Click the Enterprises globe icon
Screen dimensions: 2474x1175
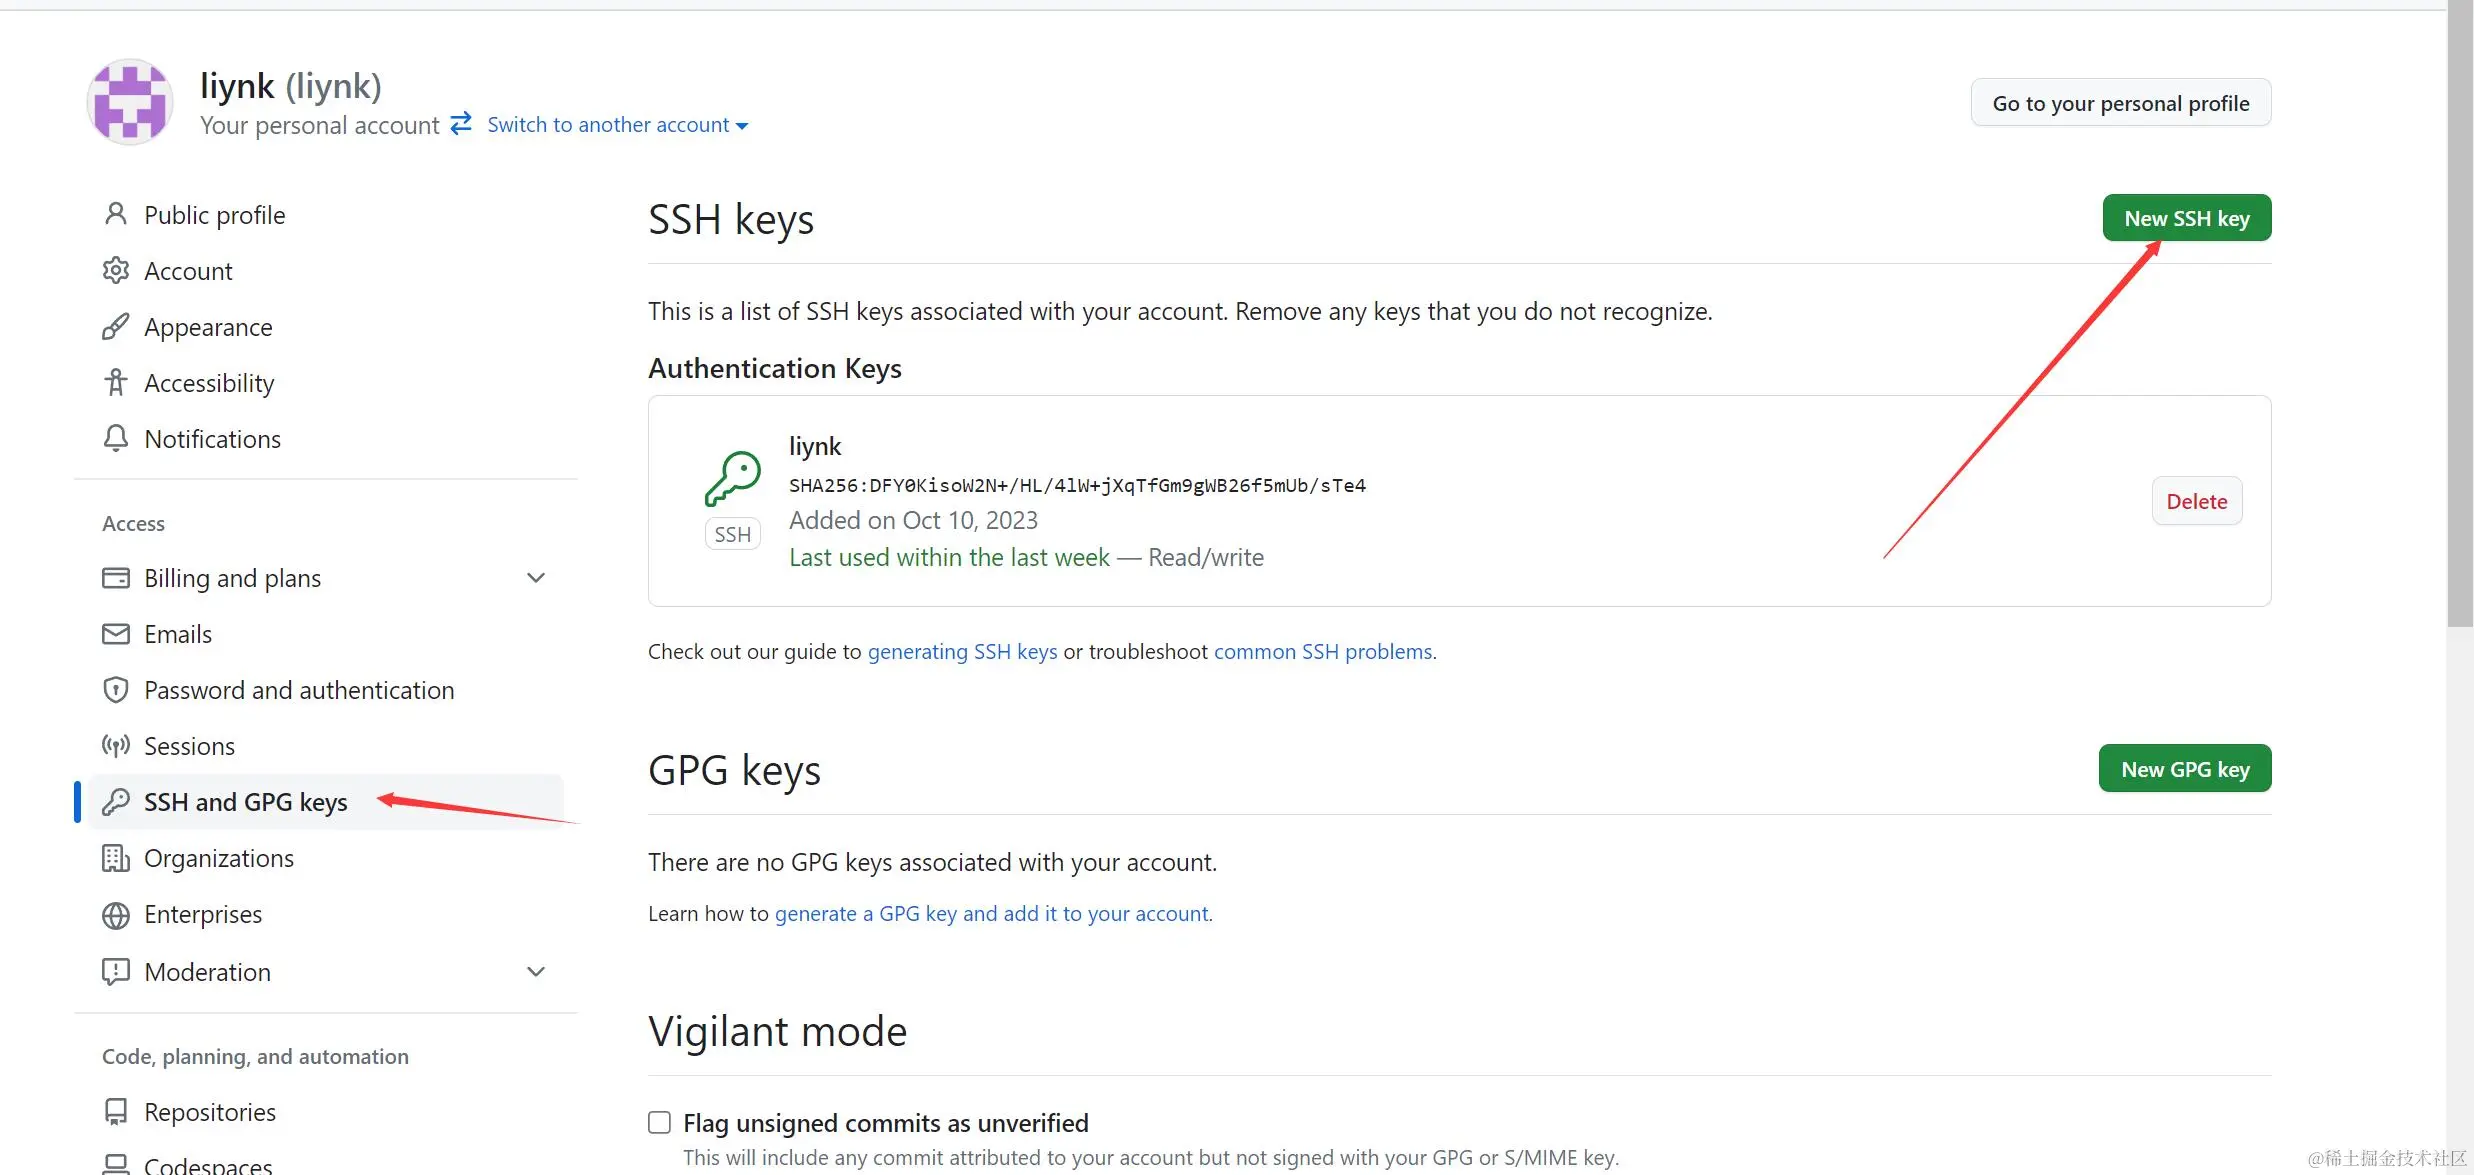116,915
